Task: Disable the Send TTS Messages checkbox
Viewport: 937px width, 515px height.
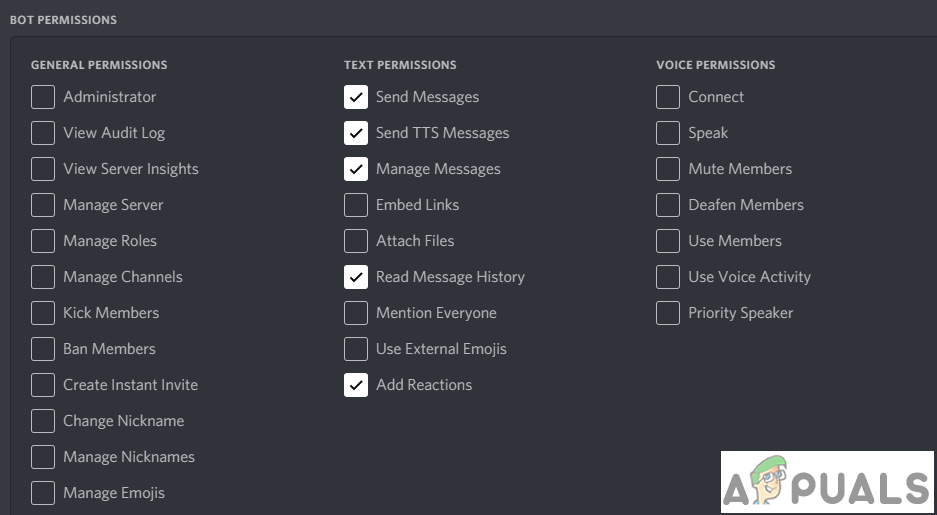Action: tap(356, 133)
